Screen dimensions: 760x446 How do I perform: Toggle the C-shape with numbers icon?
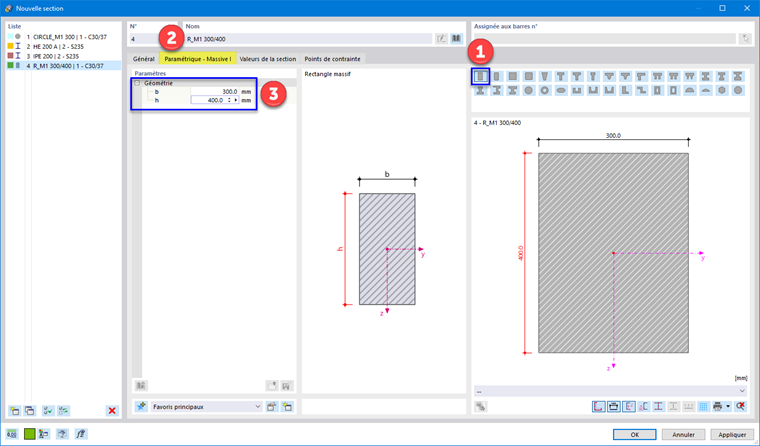point(643,406)
